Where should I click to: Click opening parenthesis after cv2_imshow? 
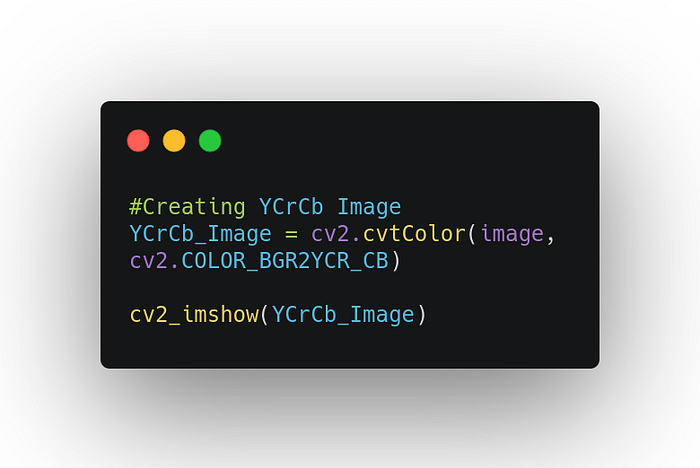(x=265, y=315)
